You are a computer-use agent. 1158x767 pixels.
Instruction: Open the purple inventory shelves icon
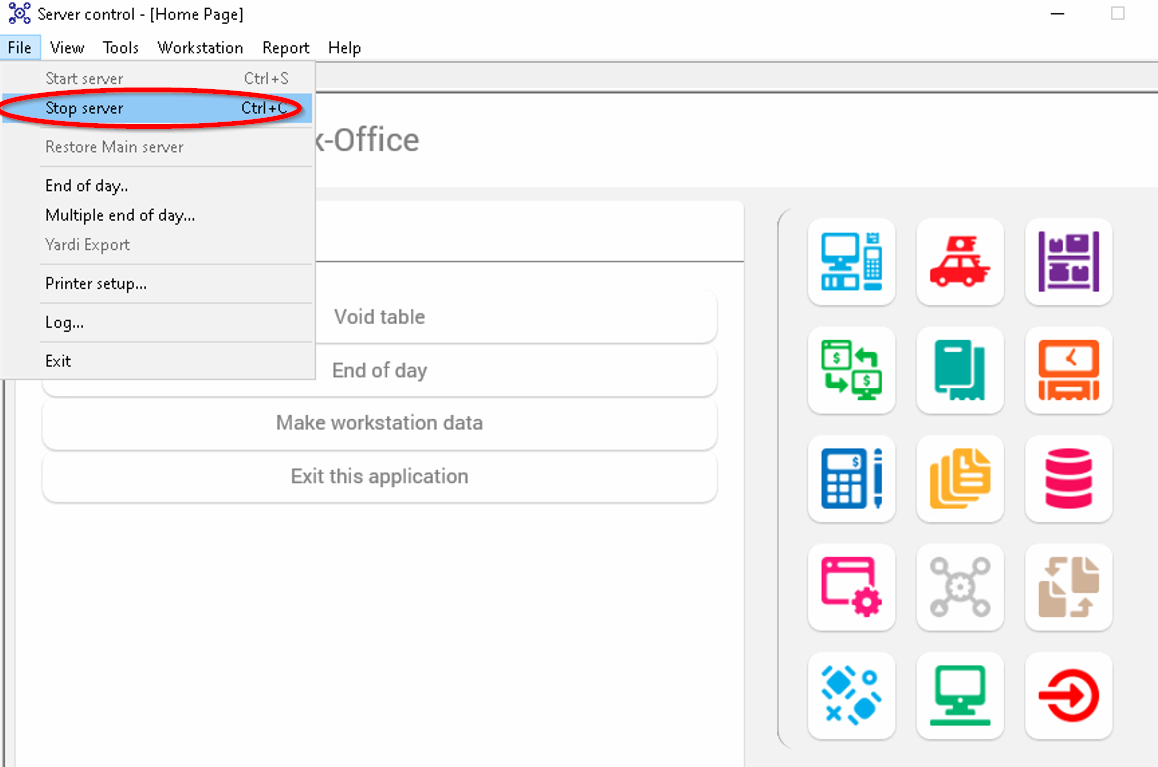(1069, 261)
